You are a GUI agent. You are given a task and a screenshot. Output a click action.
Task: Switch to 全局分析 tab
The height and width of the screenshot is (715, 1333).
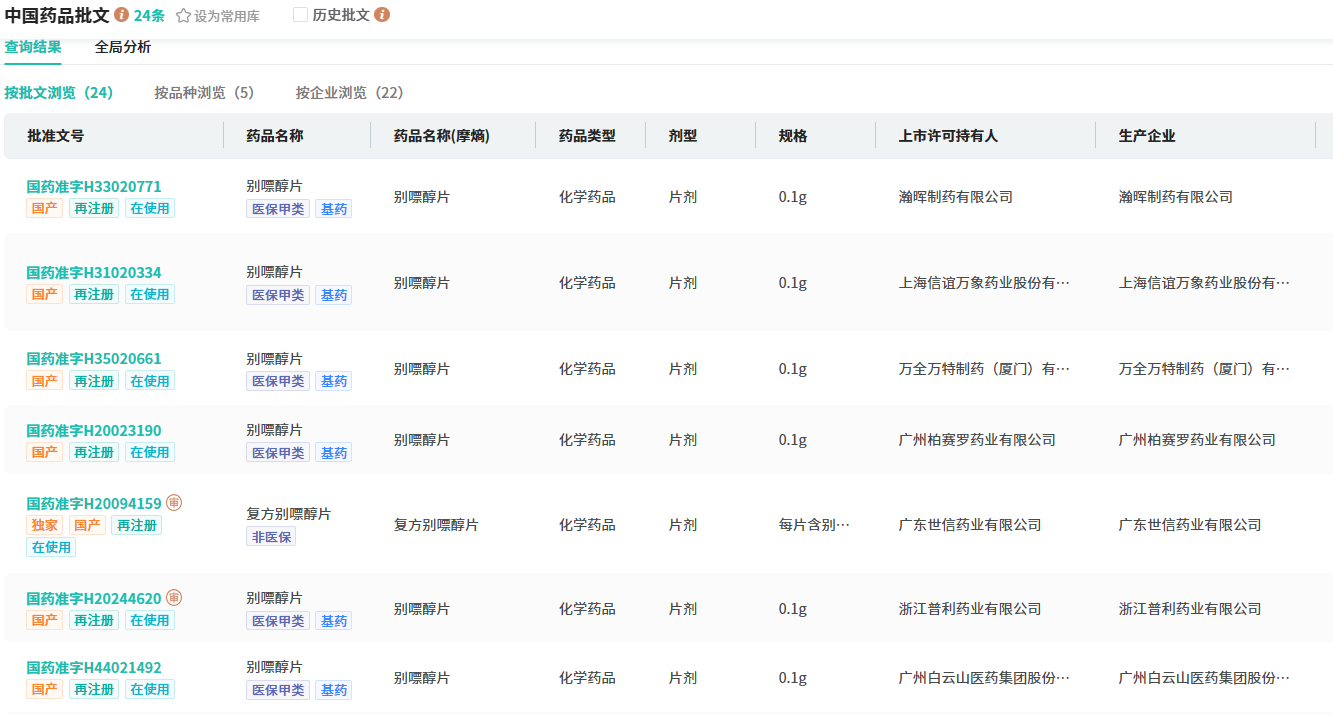[123, 47]
